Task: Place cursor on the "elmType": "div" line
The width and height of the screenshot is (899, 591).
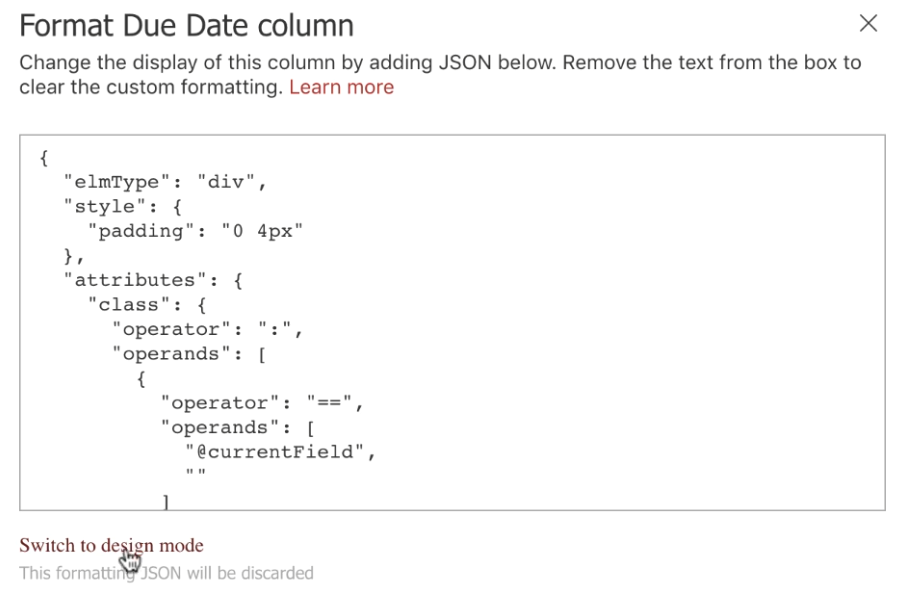Action: (x=165, y=182)
